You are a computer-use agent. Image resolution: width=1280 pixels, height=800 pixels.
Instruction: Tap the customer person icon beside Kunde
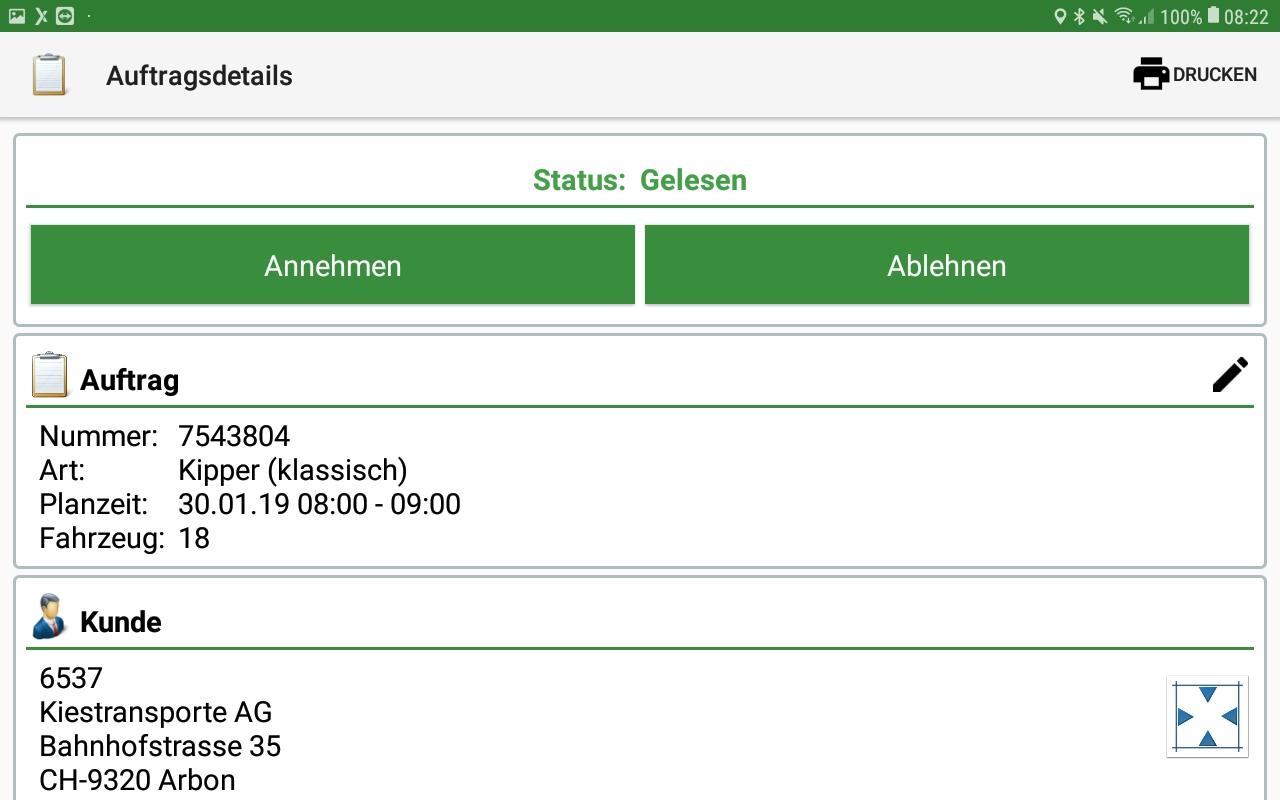click(49, 617)
